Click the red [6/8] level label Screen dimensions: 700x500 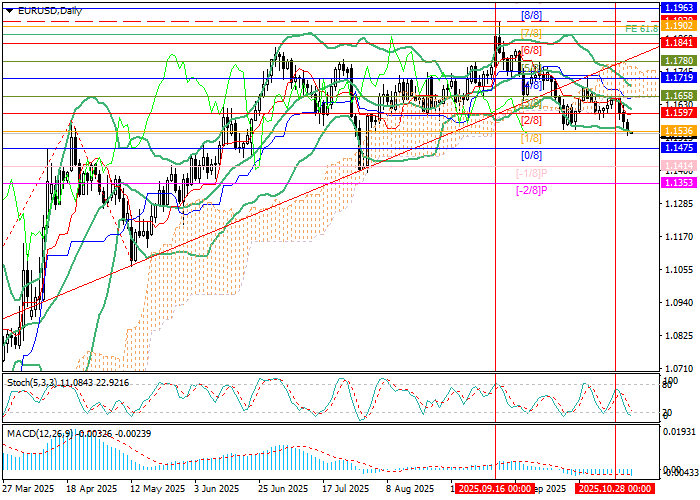pyautogui.click(x=532, y=49)
